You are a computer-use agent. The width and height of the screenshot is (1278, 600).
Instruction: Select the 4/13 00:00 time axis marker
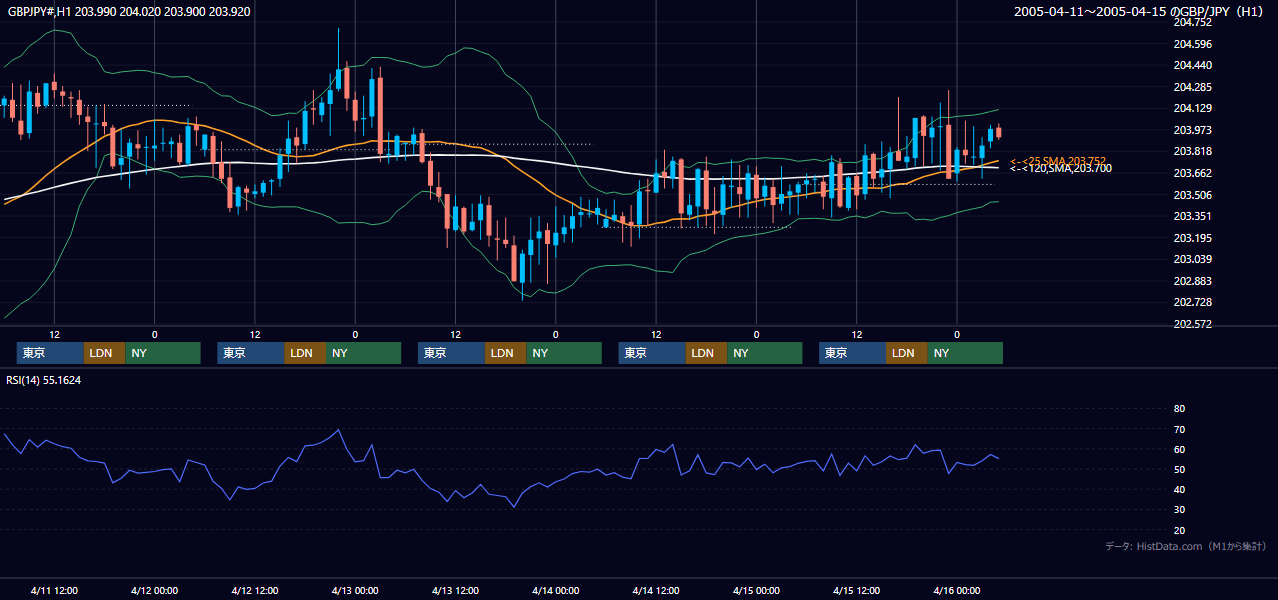[x=355, y=590]
